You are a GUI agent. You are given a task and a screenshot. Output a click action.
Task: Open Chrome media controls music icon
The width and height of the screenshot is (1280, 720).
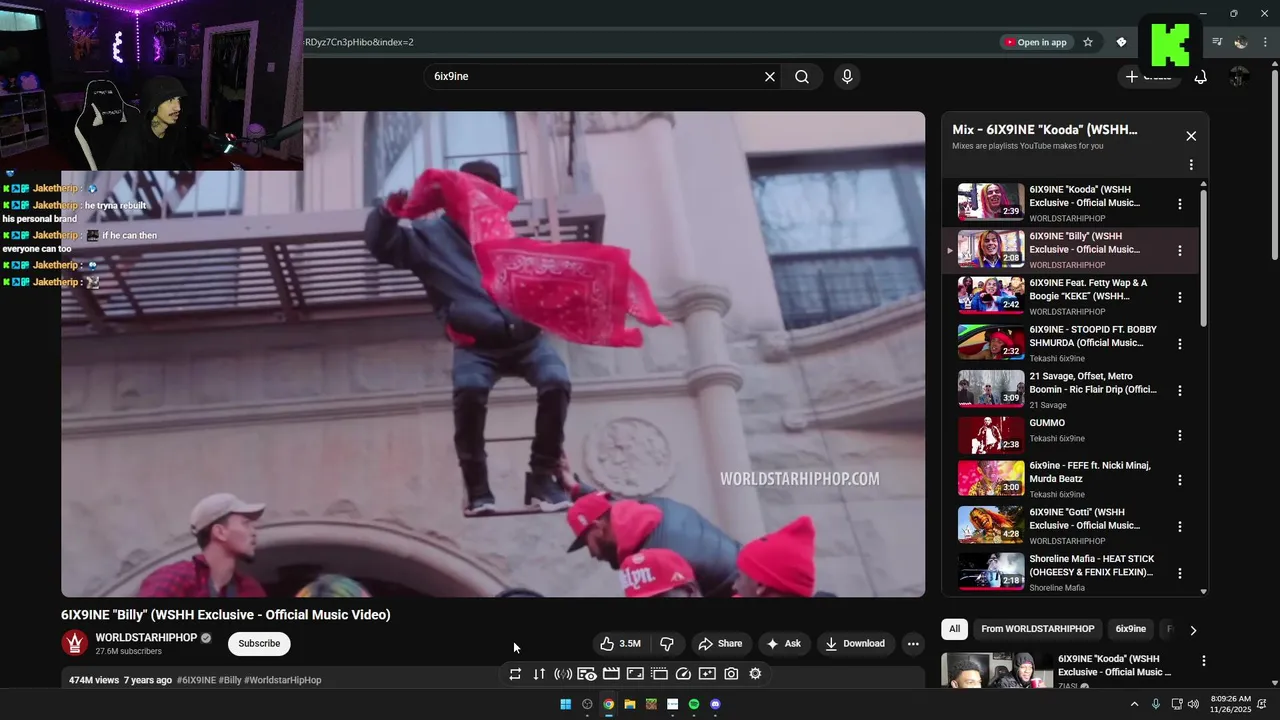tap(1217, 42)
